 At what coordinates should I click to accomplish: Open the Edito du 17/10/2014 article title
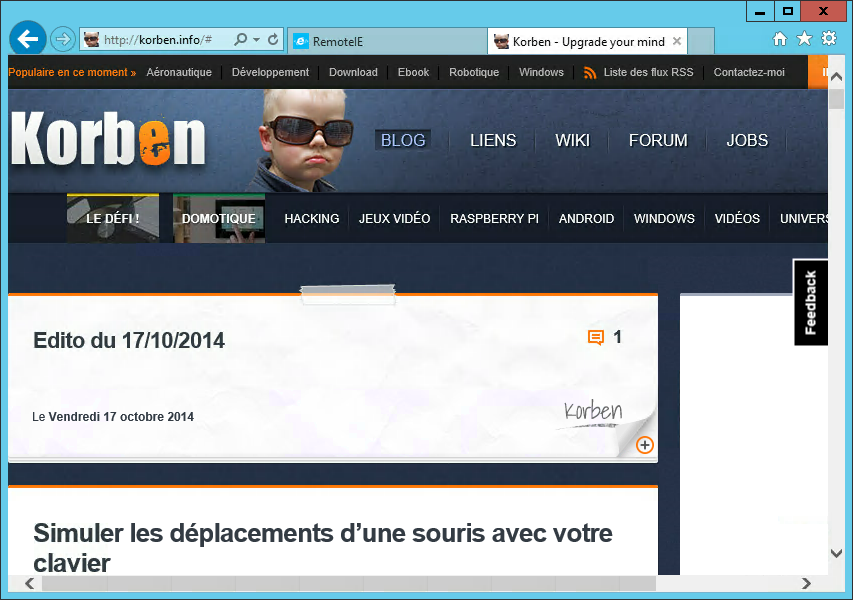[129, 341]
